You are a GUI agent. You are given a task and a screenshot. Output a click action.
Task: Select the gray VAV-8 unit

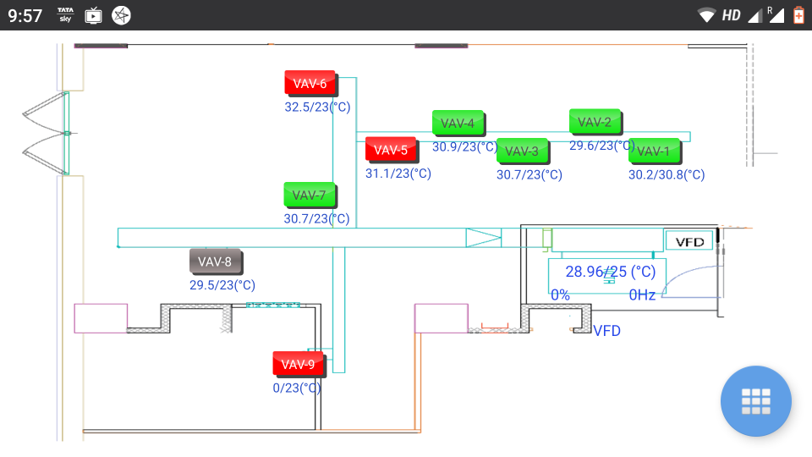tap(215, 262)
